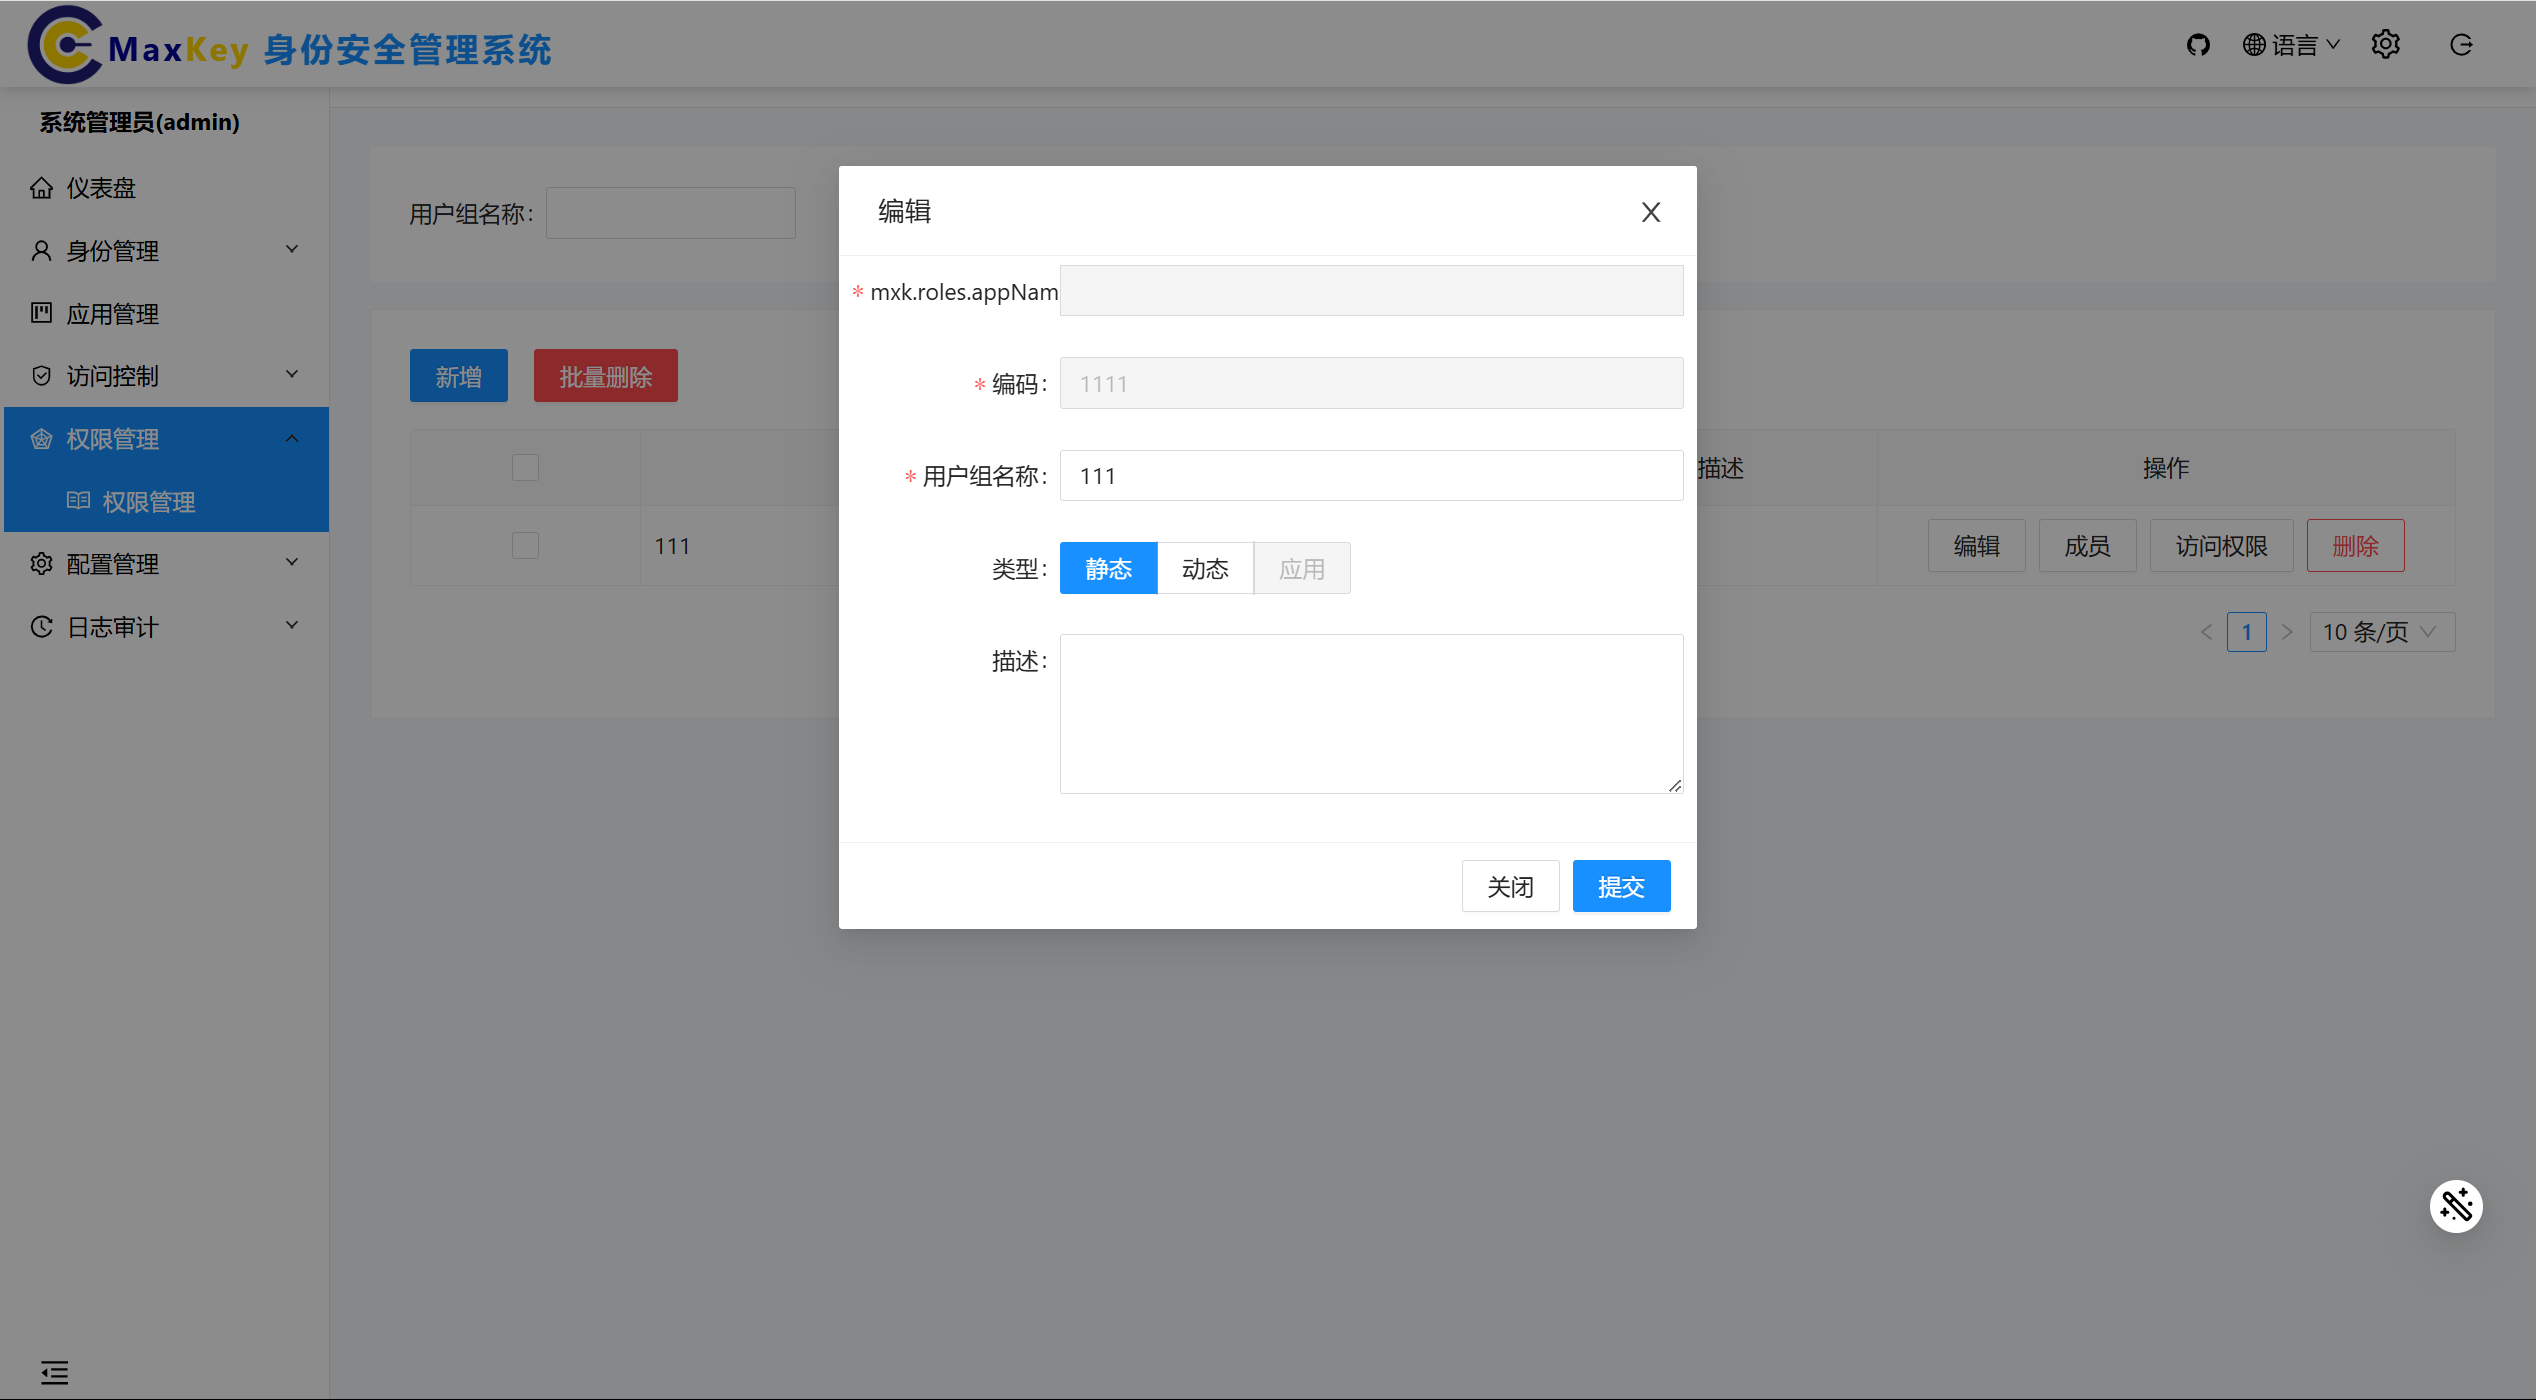2536x1400 pixels.
Task: Click the MaxKey logo
Action: click(x=64, y=45)
